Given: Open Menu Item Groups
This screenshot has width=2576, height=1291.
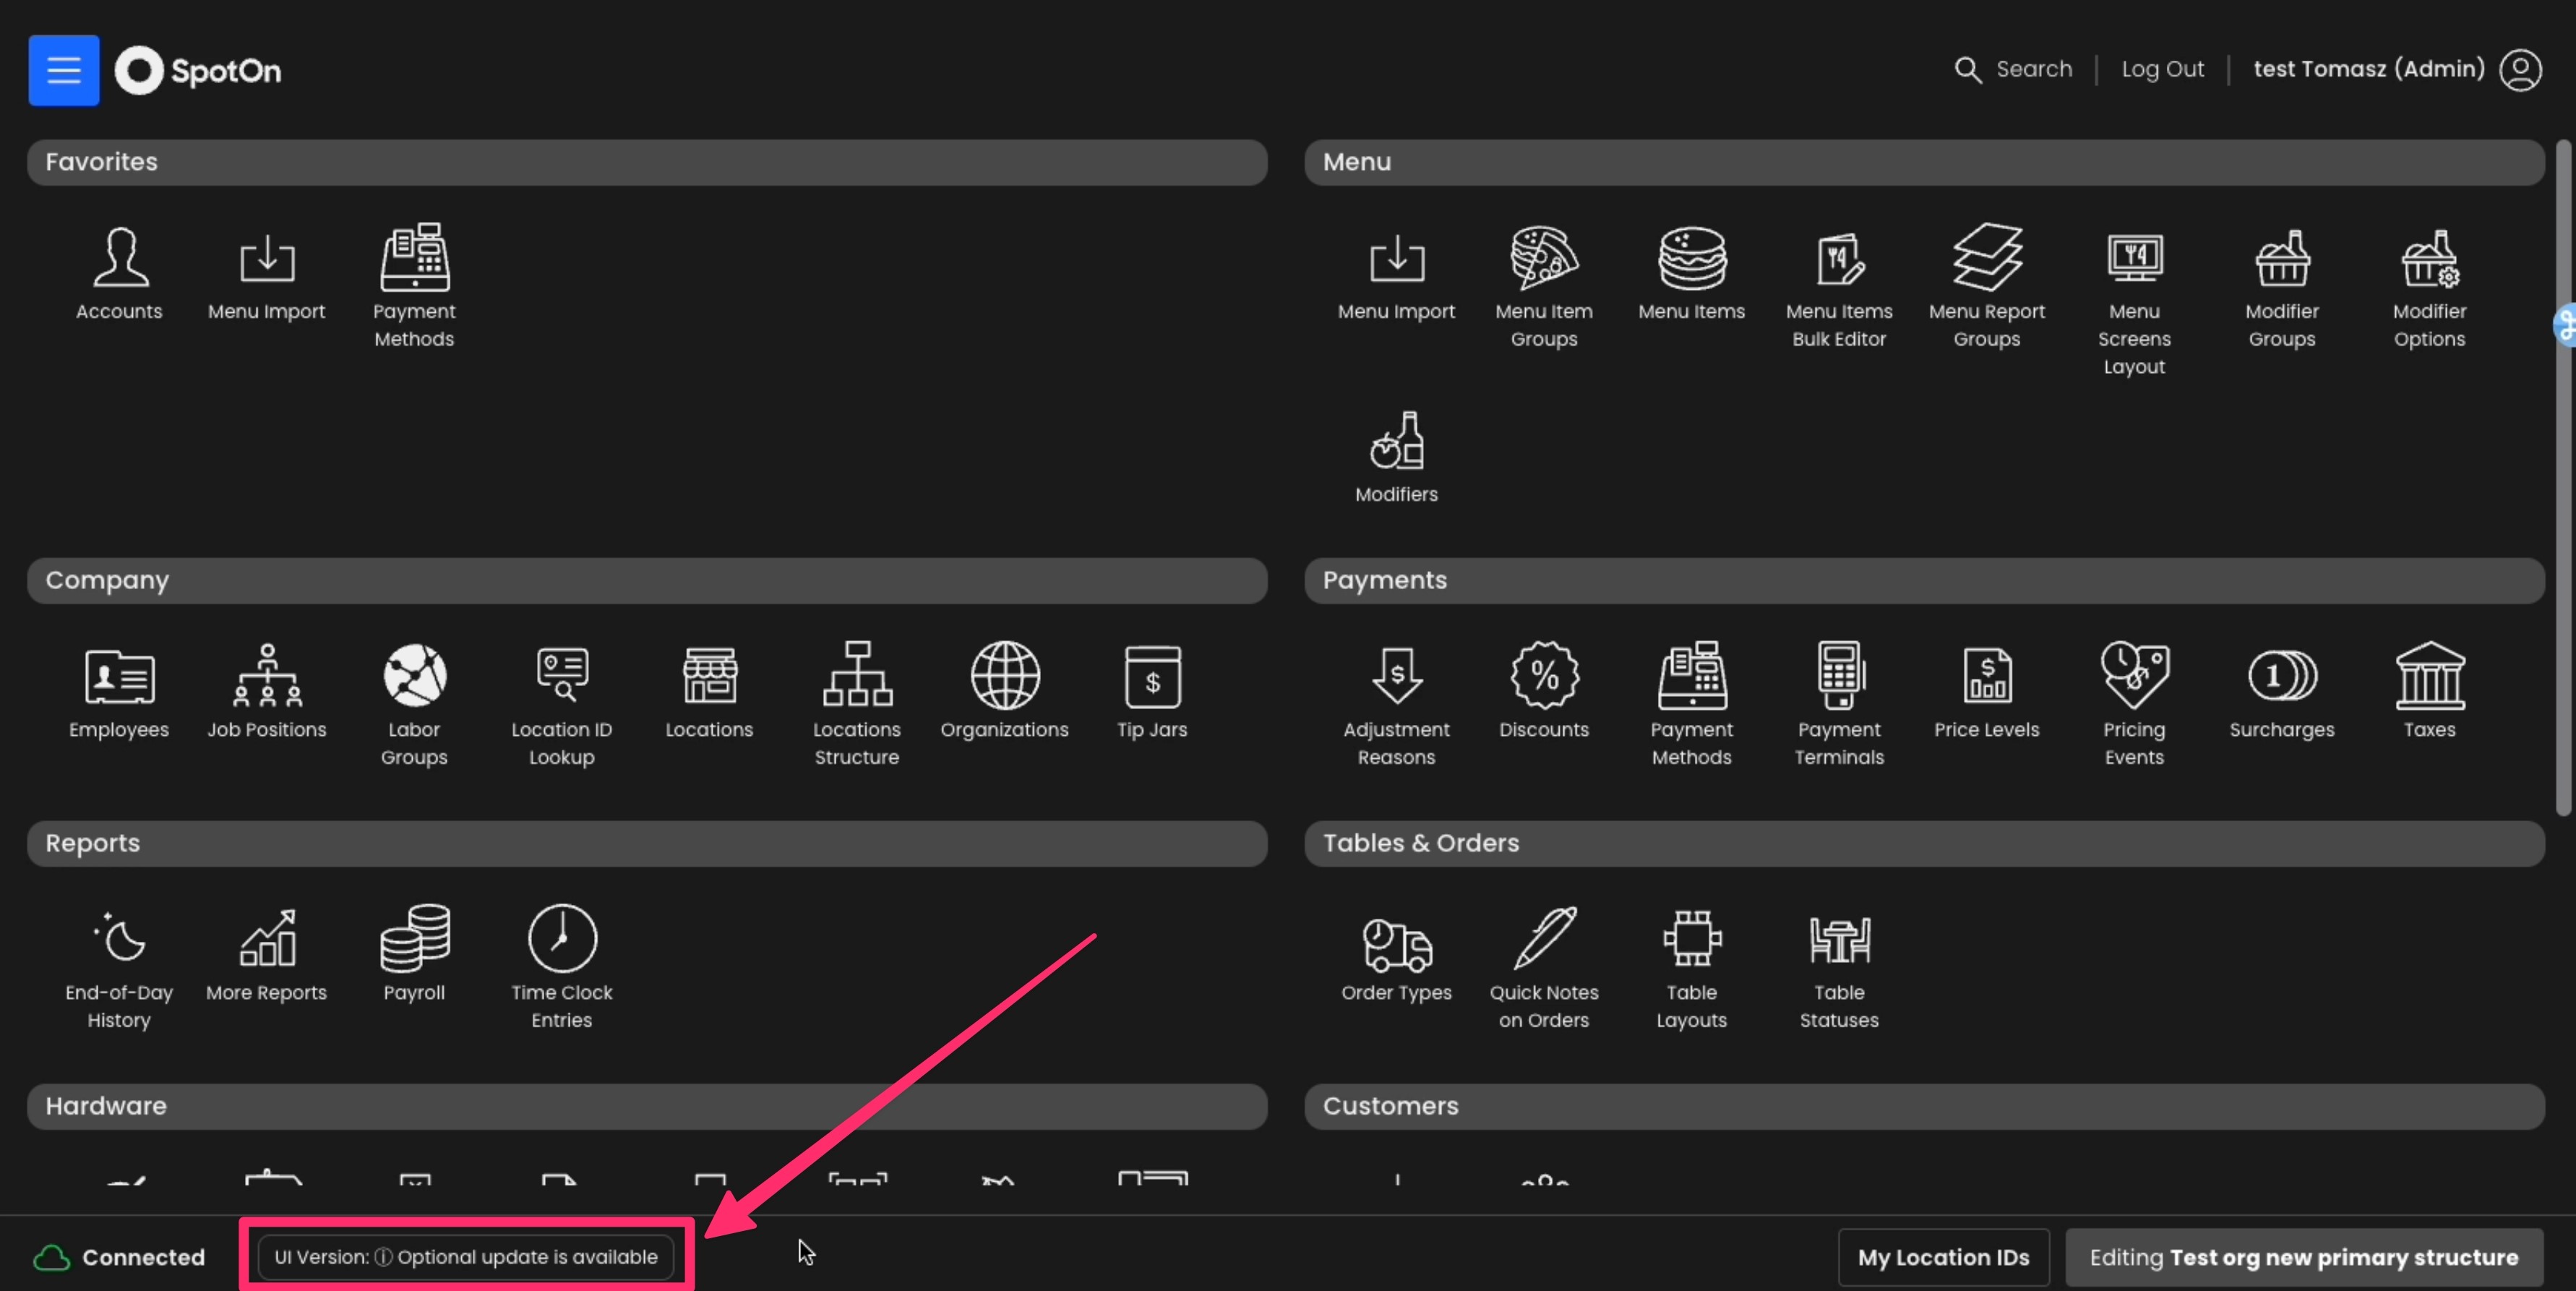Looking at the screenshot, I should 1544,286.
